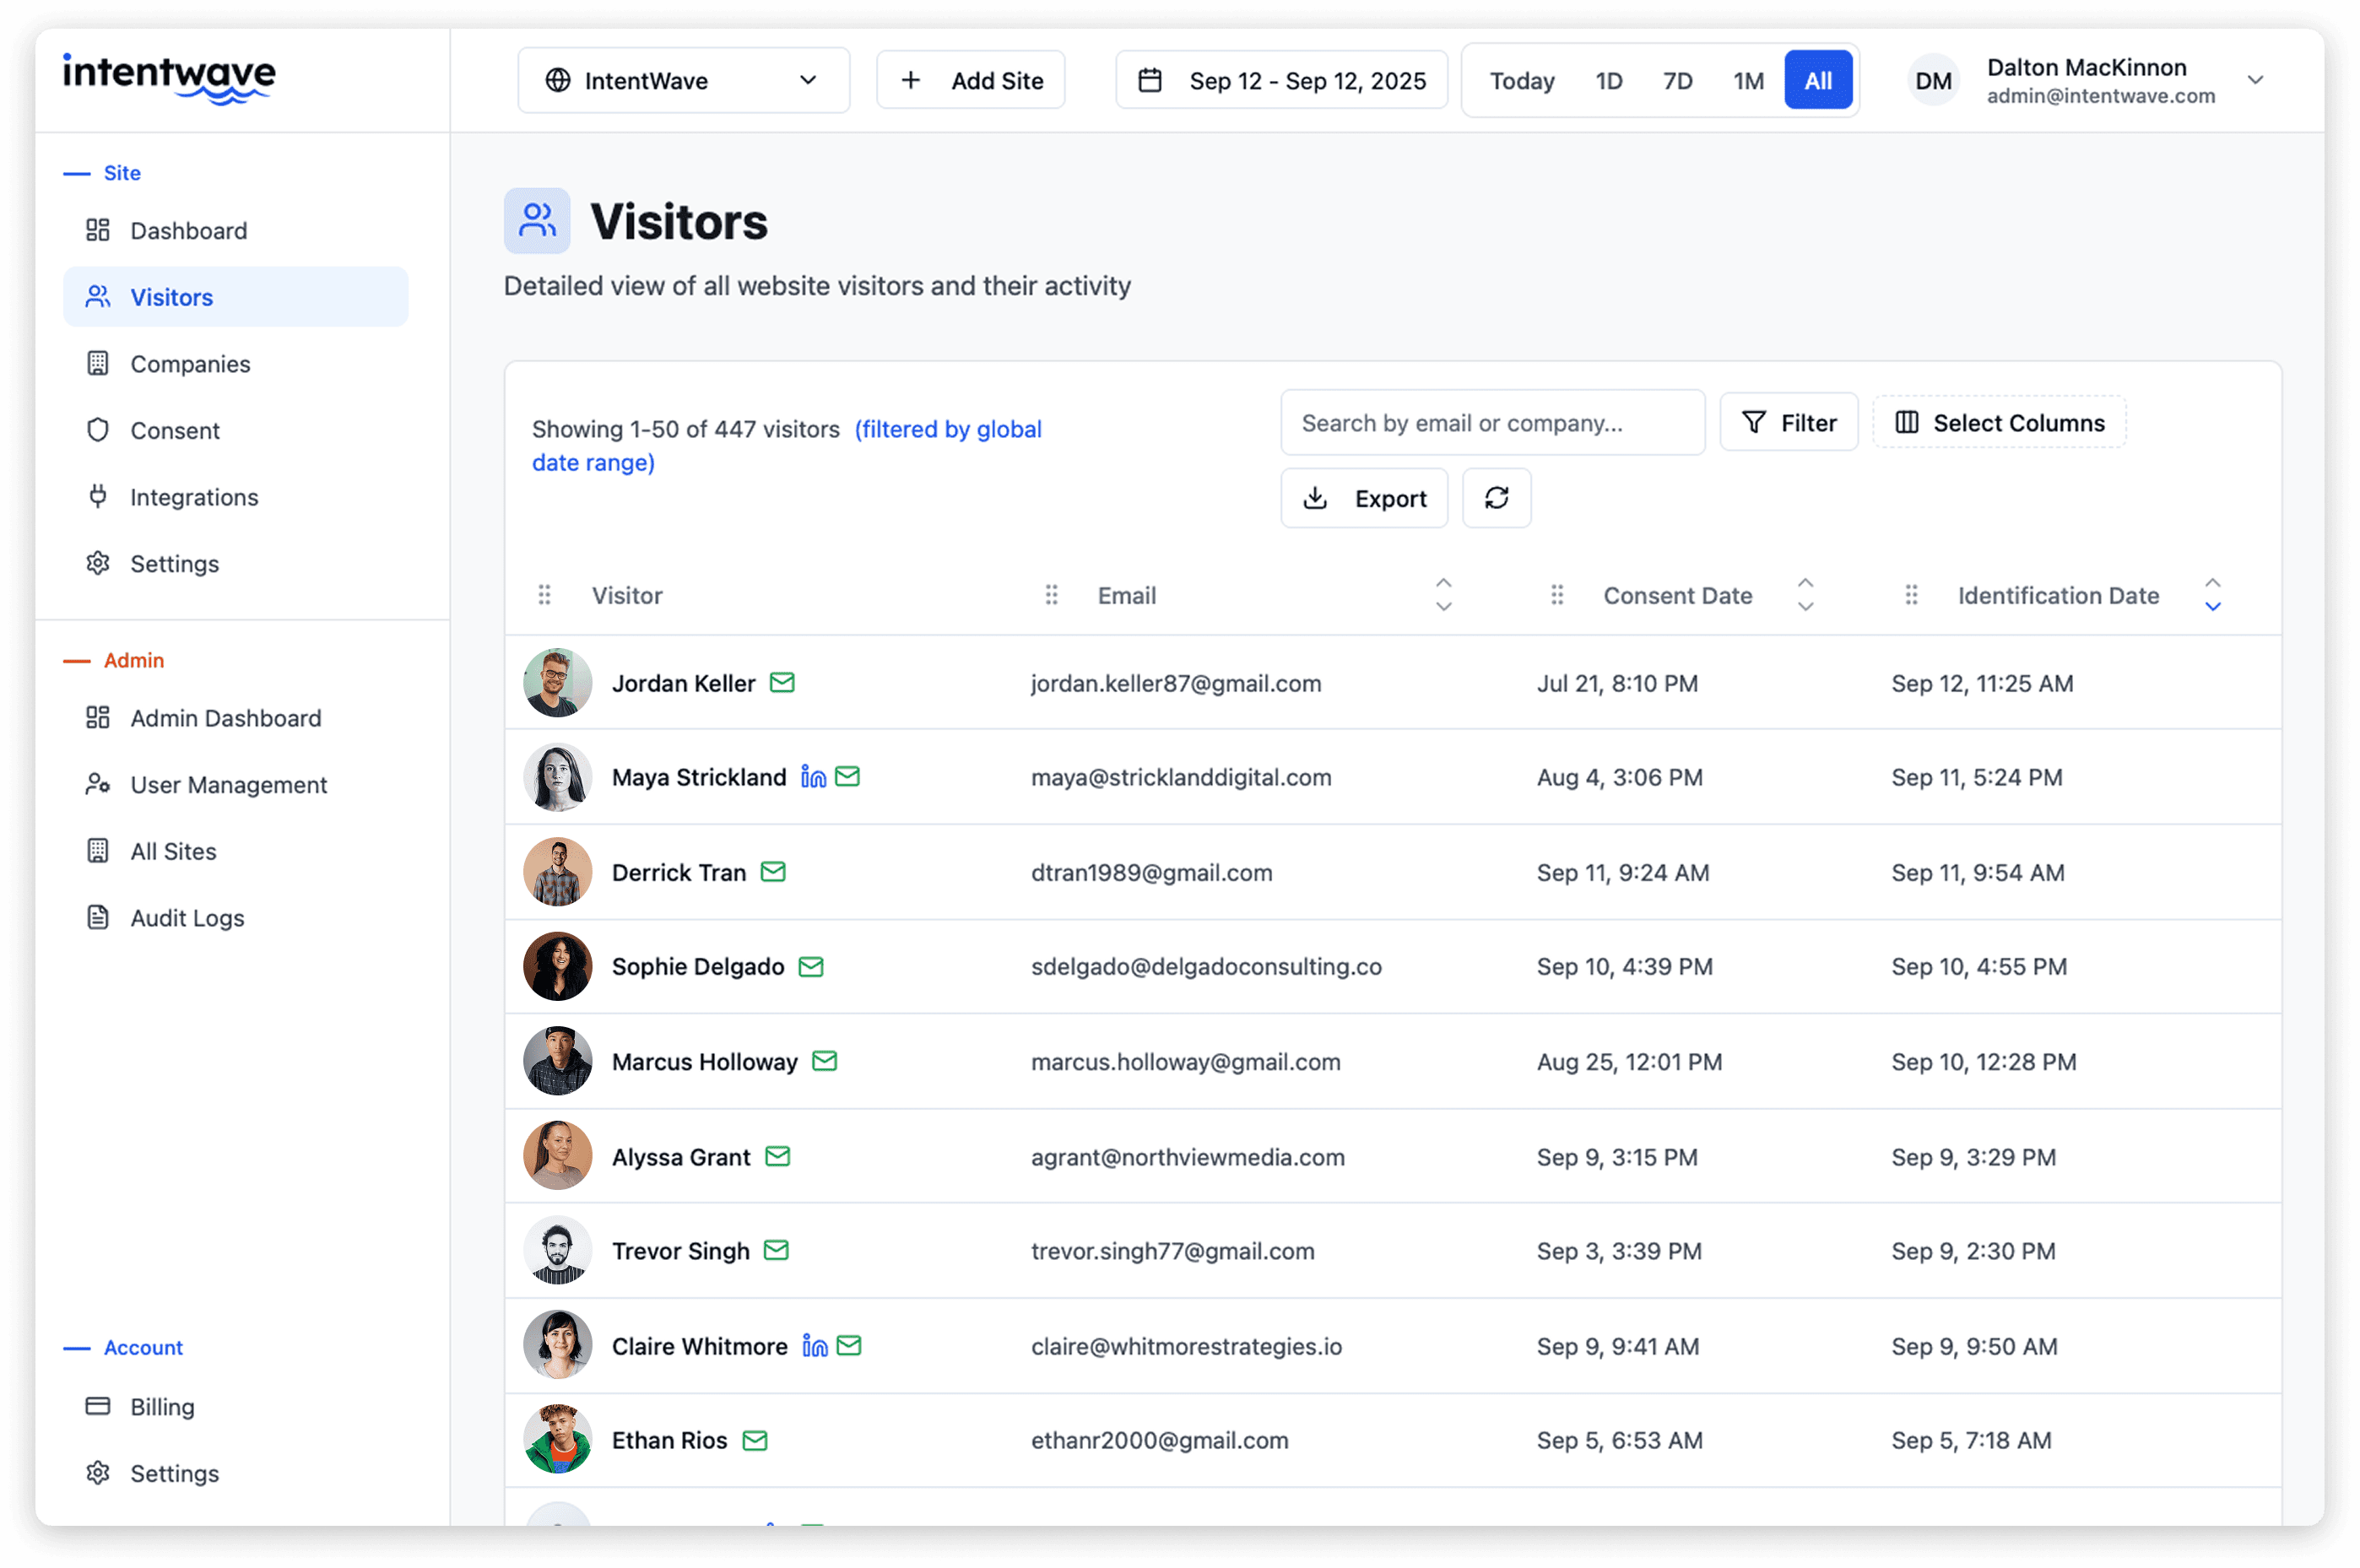The width and height of the screenshot is (2360, 1568).
Task: Click Jordan Keller's avatar
Action: click(558, 683)
